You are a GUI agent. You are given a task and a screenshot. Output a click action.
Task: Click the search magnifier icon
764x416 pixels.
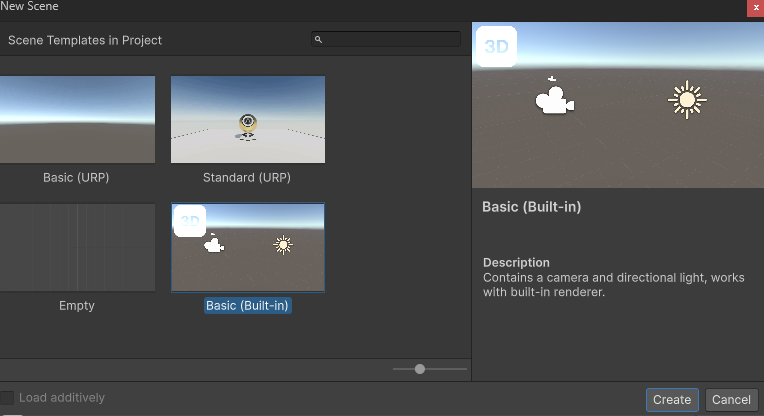[318, 40]
